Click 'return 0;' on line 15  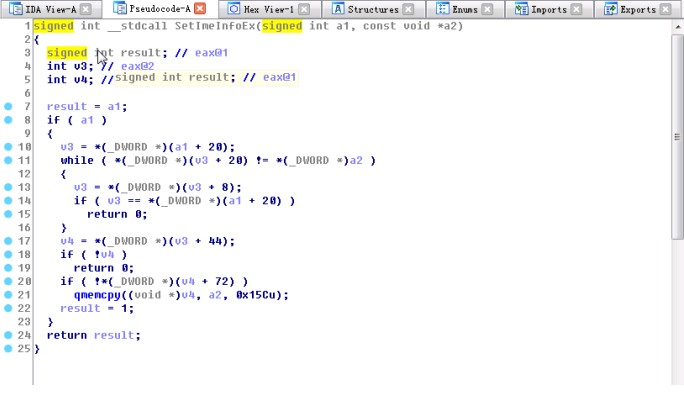[117, 215]
